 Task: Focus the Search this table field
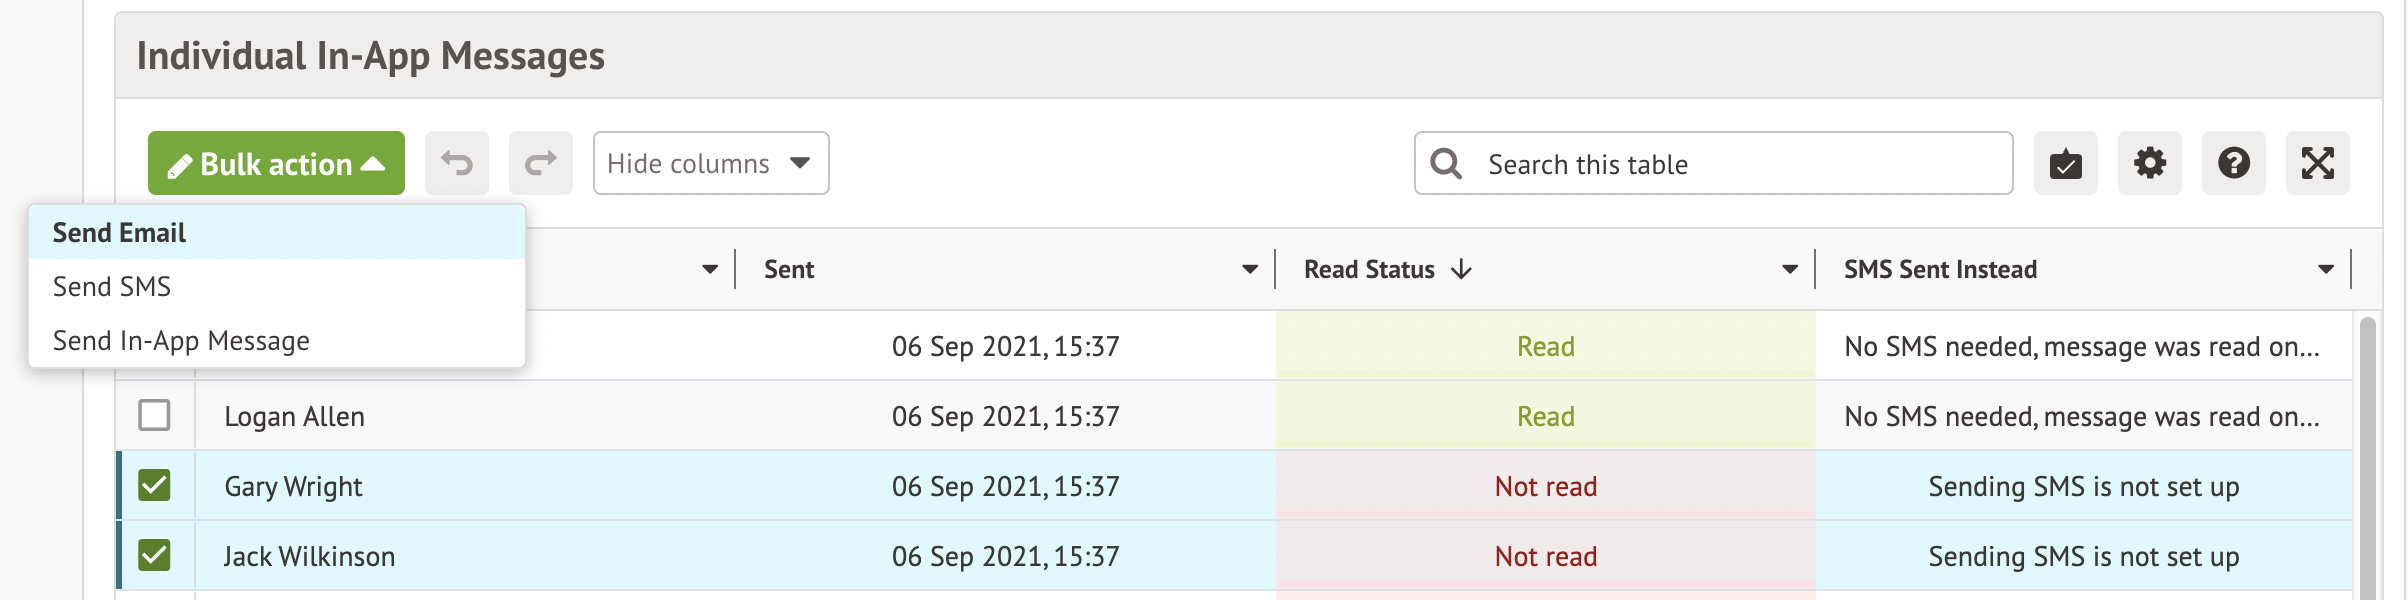(1740, 163)
